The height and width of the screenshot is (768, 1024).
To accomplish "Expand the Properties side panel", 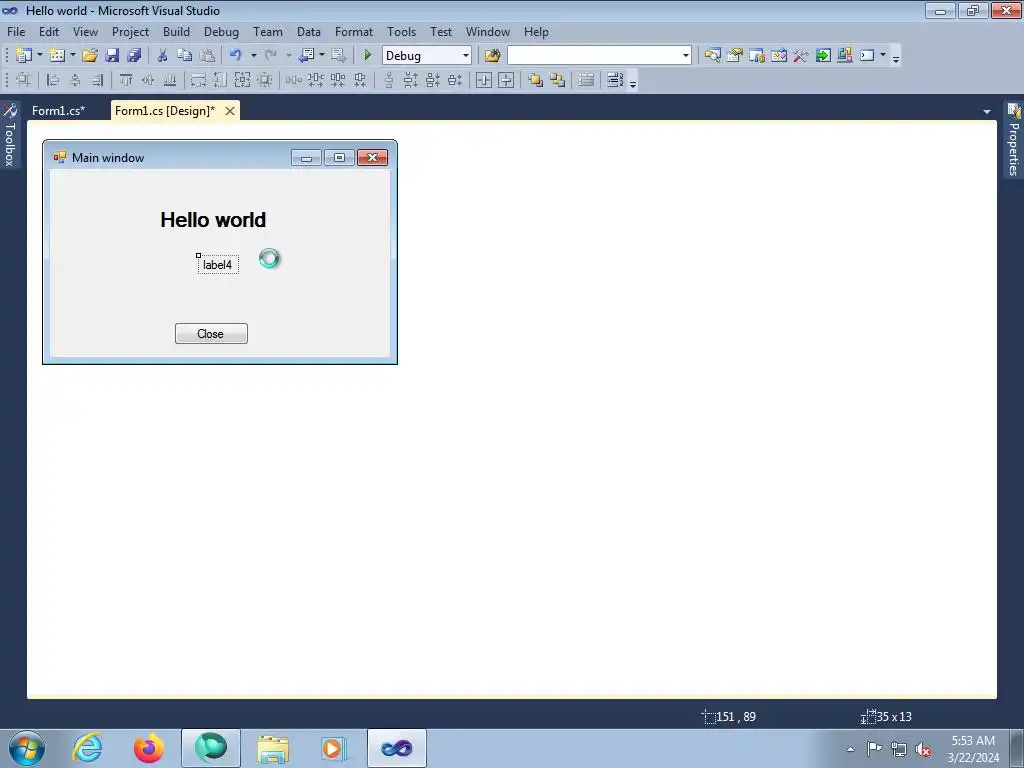I will [1014, 140].
